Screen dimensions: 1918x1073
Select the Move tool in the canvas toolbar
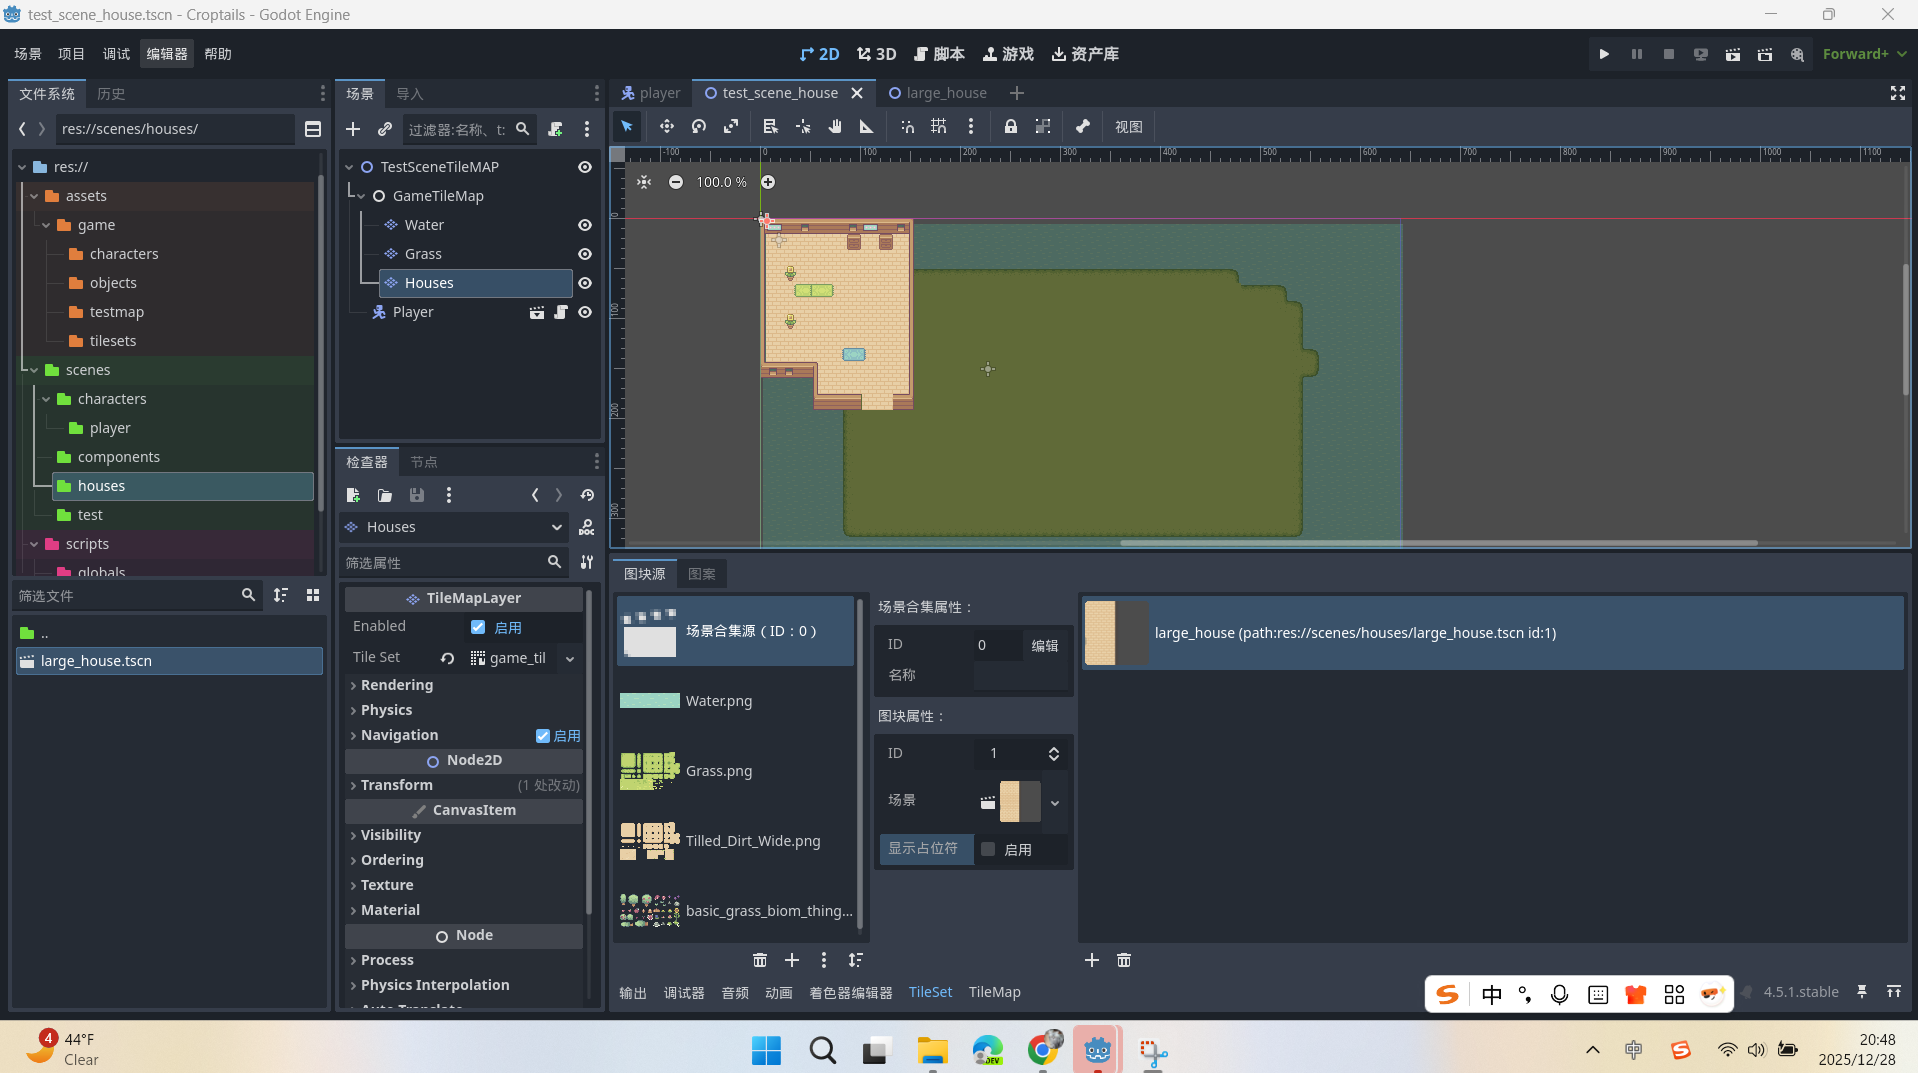pyautogui.click(x=666, y=126)
